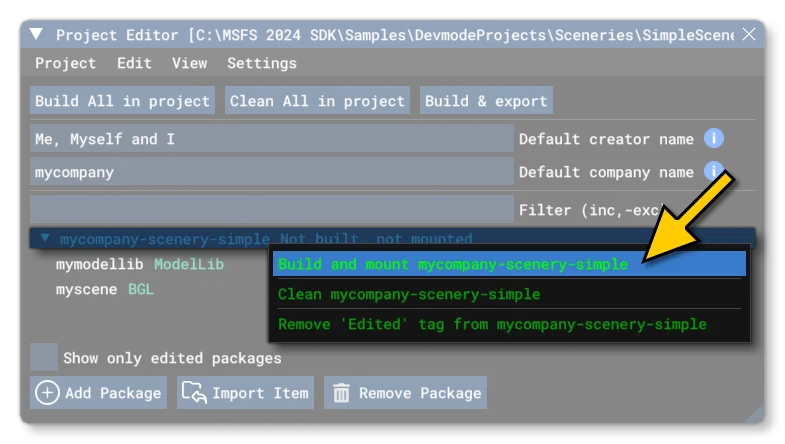
Task: Show info for Default company name
Action: coord(713,171)
